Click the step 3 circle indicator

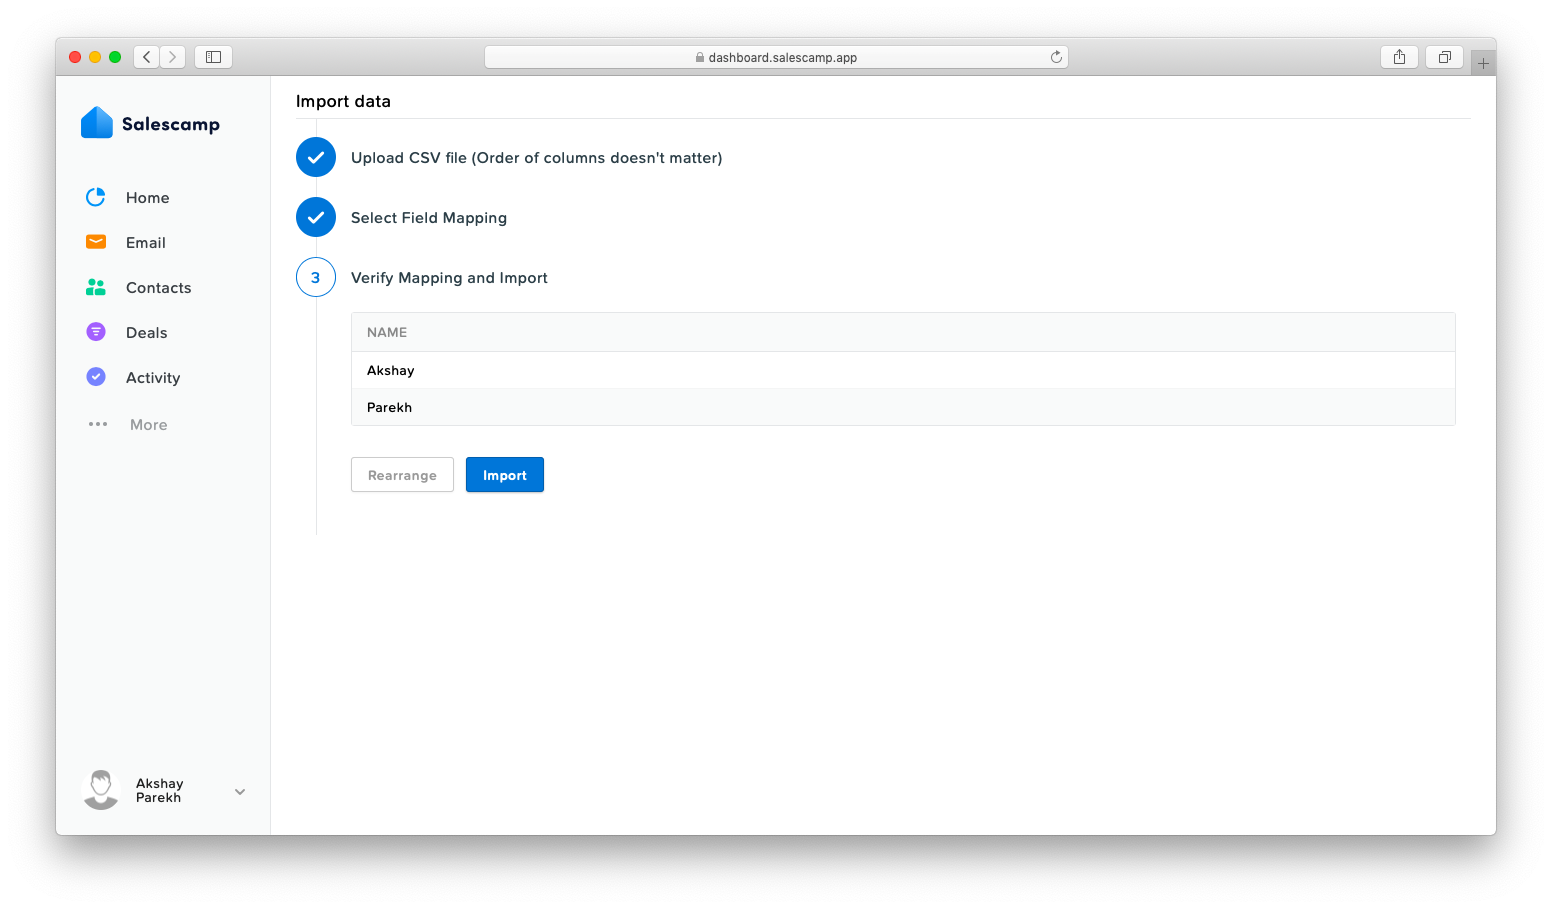pyautogui.click(x=316, y=277)
